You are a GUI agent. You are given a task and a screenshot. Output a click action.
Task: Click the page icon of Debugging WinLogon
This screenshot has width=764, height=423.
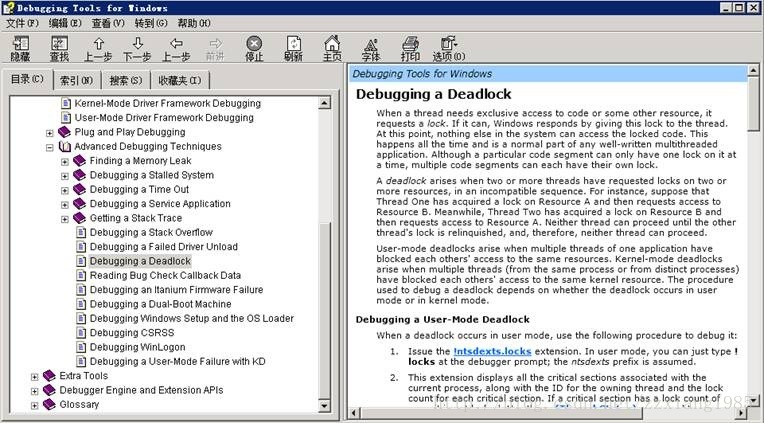tap(81, 347)
